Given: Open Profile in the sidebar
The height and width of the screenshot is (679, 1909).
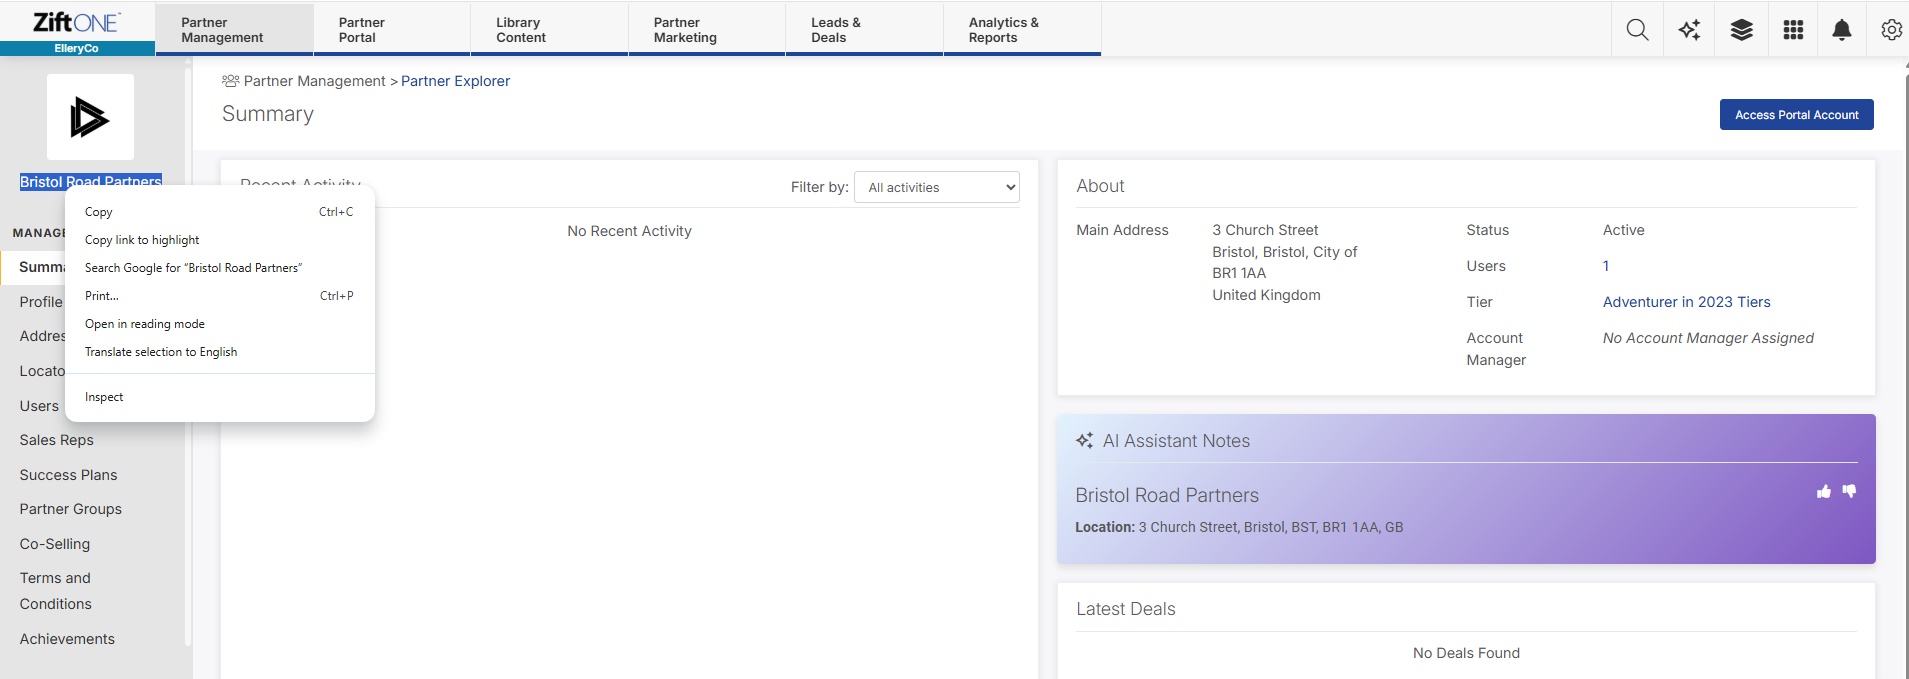Looking at the screenshot, I should [x=41, y=302].
